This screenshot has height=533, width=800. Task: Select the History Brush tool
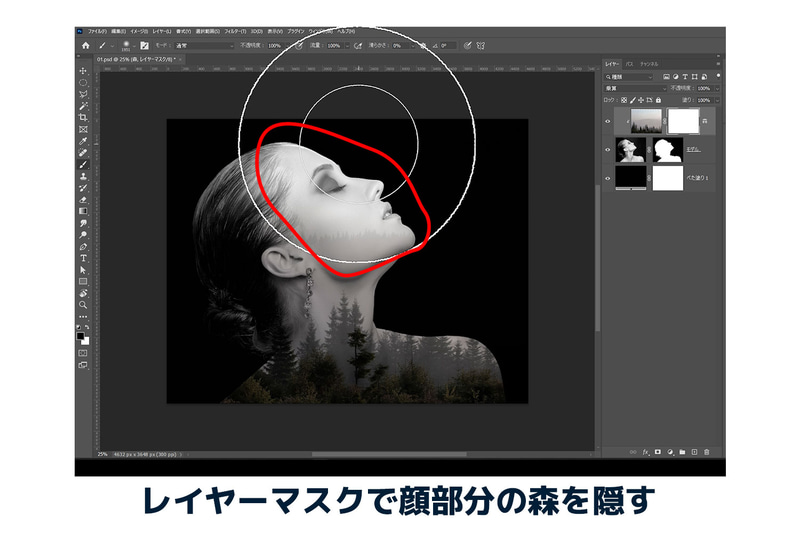click(x=83, y=188)
